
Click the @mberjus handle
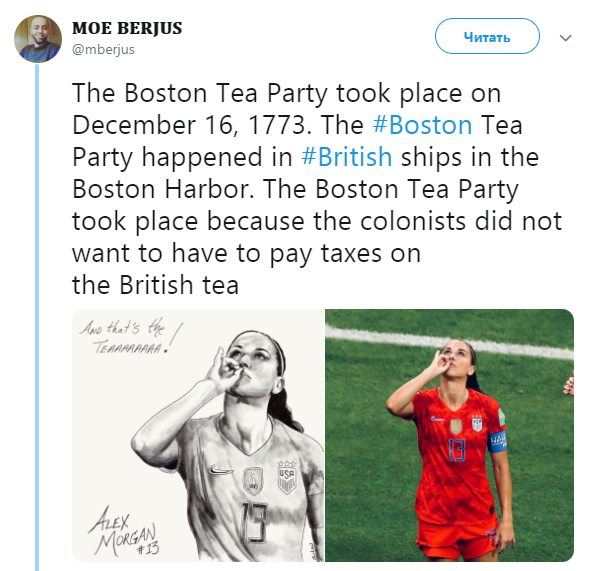pyautogui.click(x=103, y=48)
